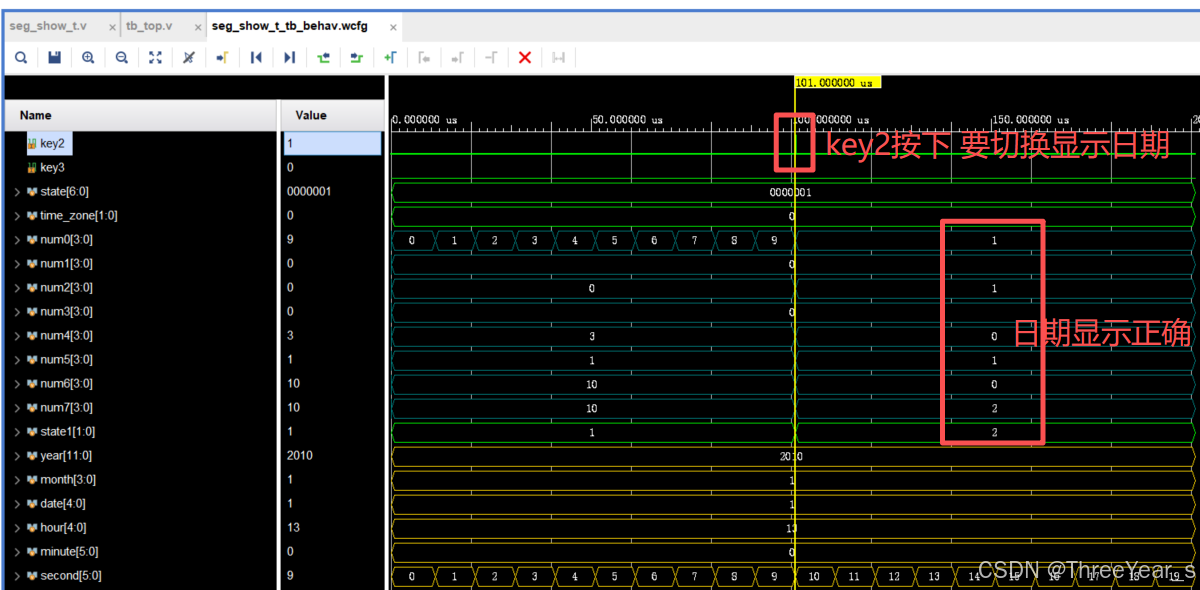
Task: Click the value 3 of num4[3:0]
Action: (290, 335)
